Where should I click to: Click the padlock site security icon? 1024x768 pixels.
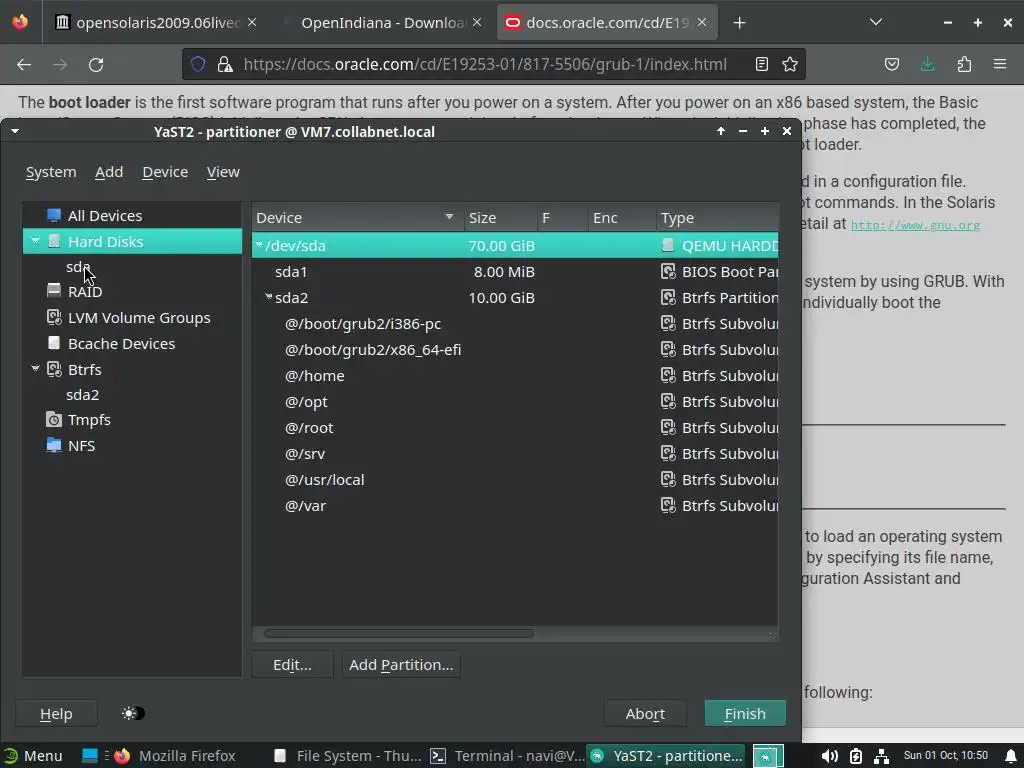click(x=225, y=64)
